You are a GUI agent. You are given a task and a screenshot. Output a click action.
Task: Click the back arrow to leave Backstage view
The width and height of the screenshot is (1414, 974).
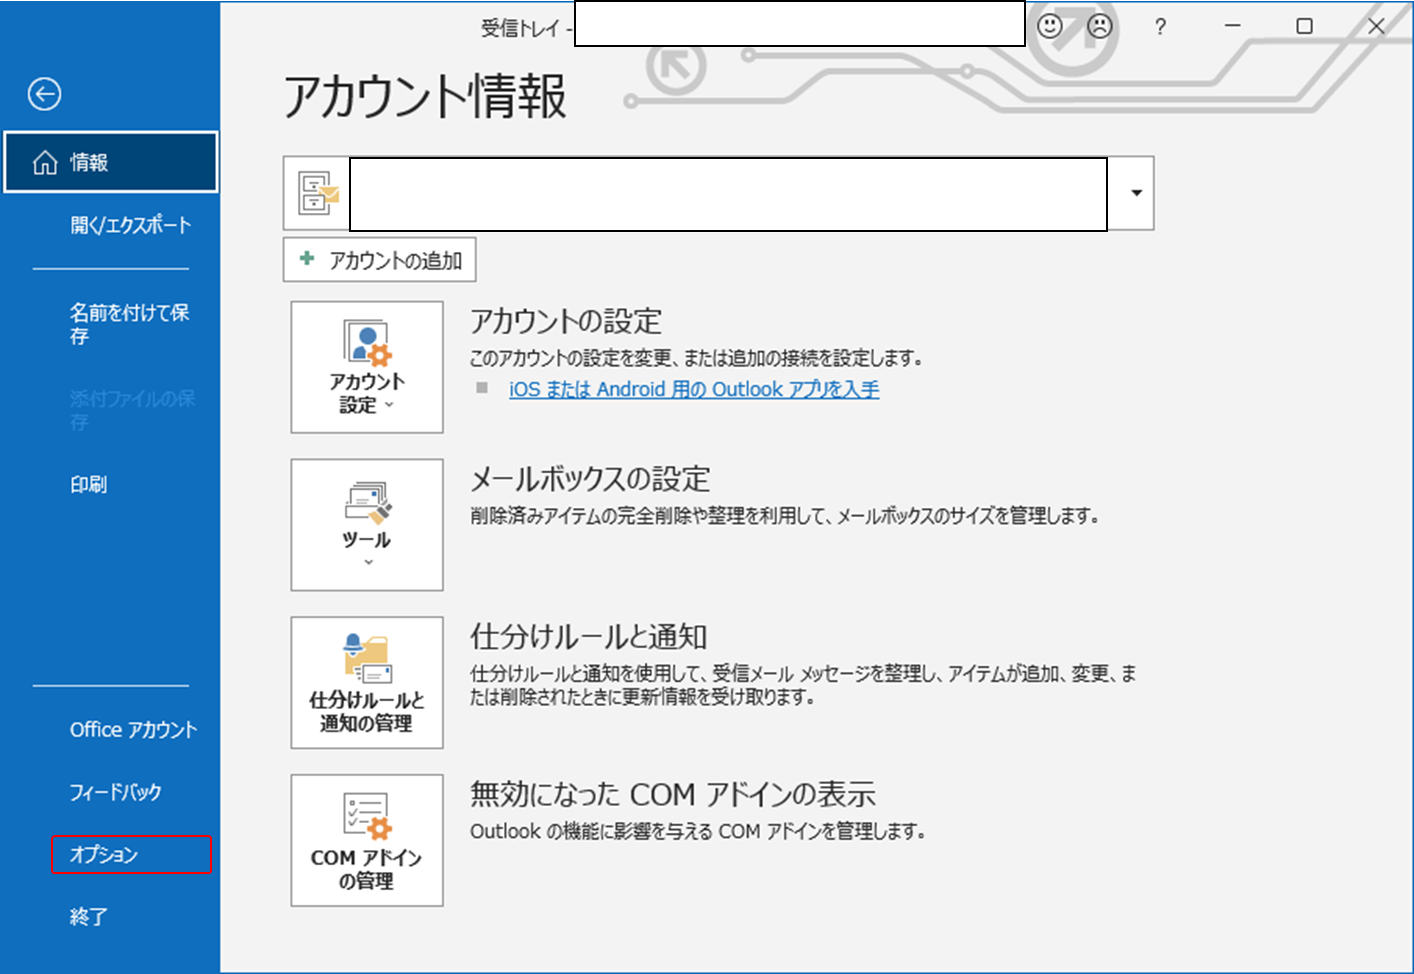pos(44,94)
